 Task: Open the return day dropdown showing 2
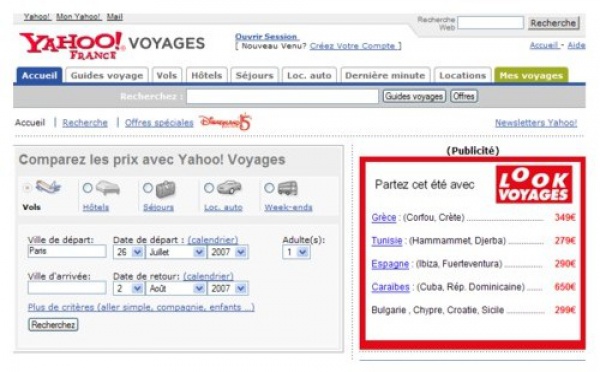pyautogui.click(x=129, y=288)
